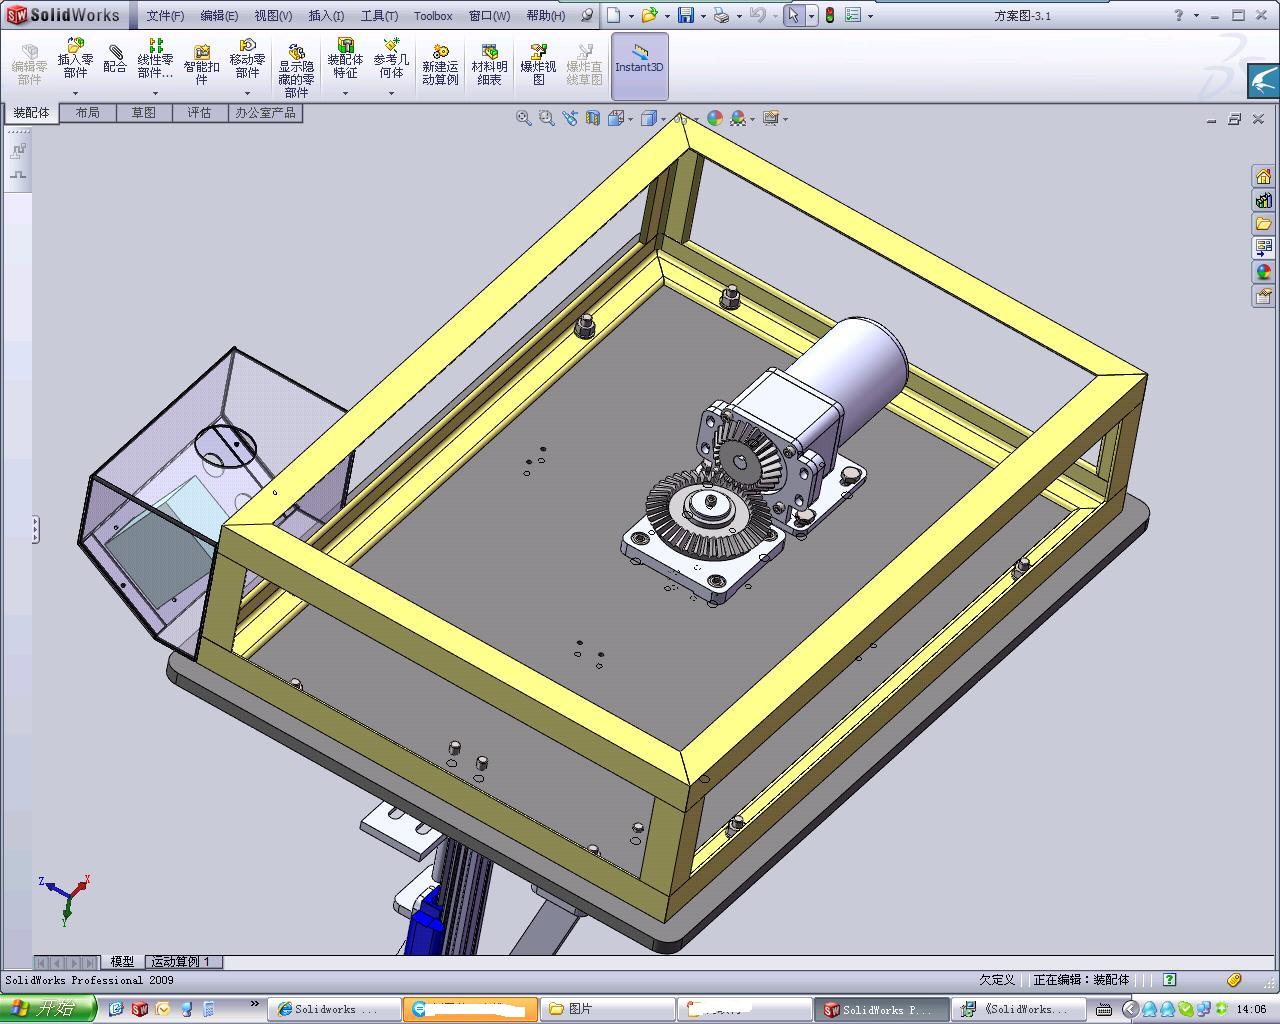Click the Edit Appearance color ball icon

(714, 118)
